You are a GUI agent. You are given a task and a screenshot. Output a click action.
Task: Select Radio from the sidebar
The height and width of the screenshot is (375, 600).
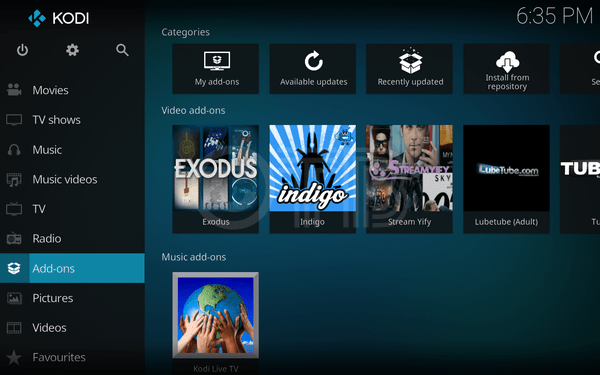(x=72, y=238)
